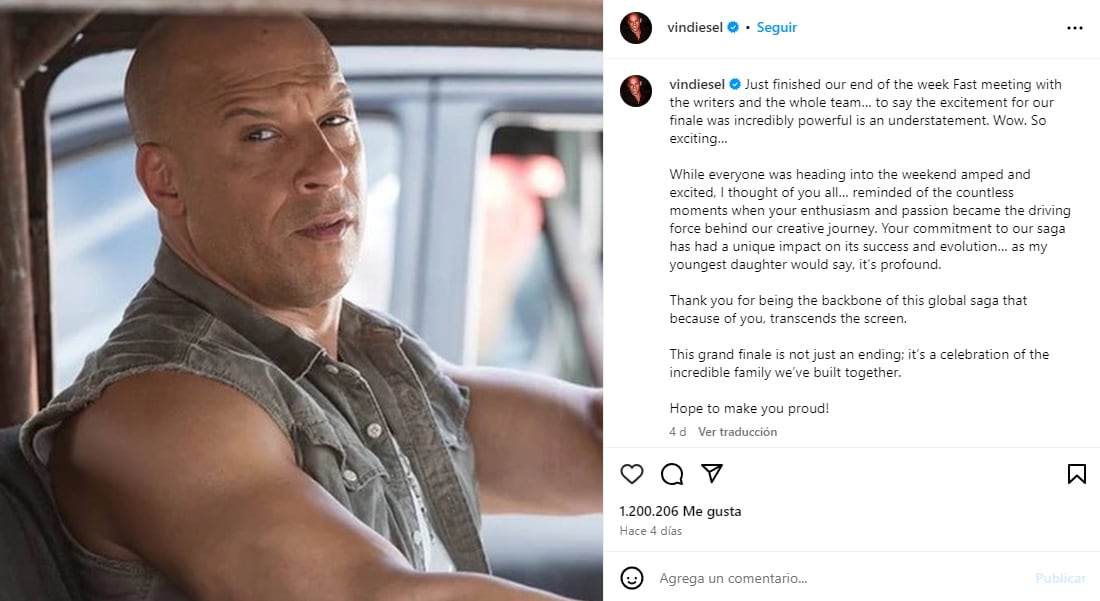Screen dimensions: 1100x601
Task: Open comments with the speech bubble icon
Action: pyautogui.click(x=672, y=473)
